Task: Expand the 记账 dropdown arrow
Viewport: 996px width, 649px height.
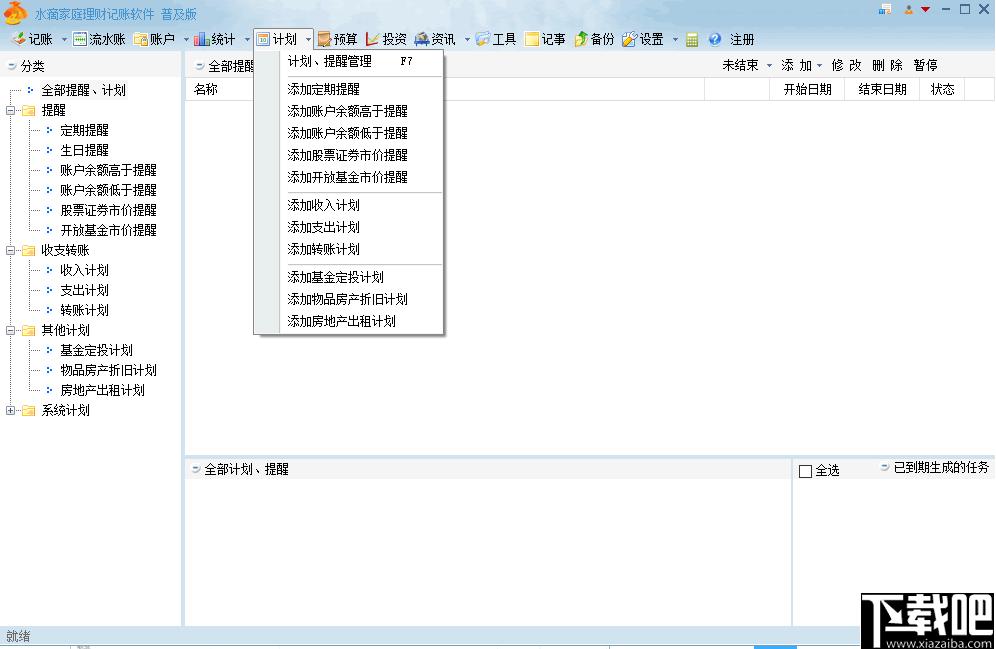Action: [64, 39]
